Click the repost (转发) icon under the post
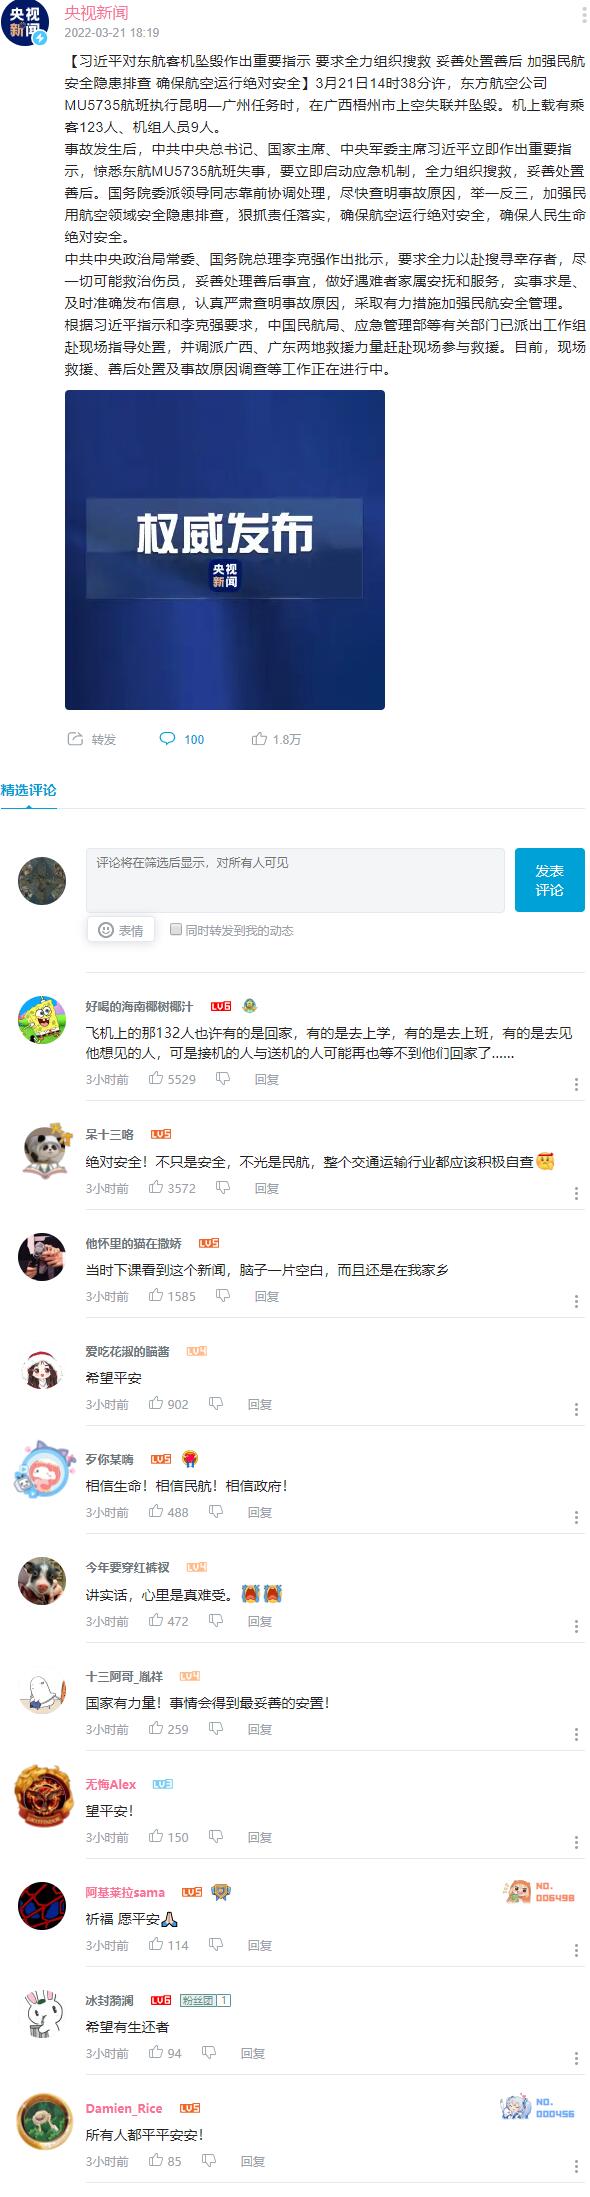The width and height of the screenshot is (590, 2197). point(75,739)
